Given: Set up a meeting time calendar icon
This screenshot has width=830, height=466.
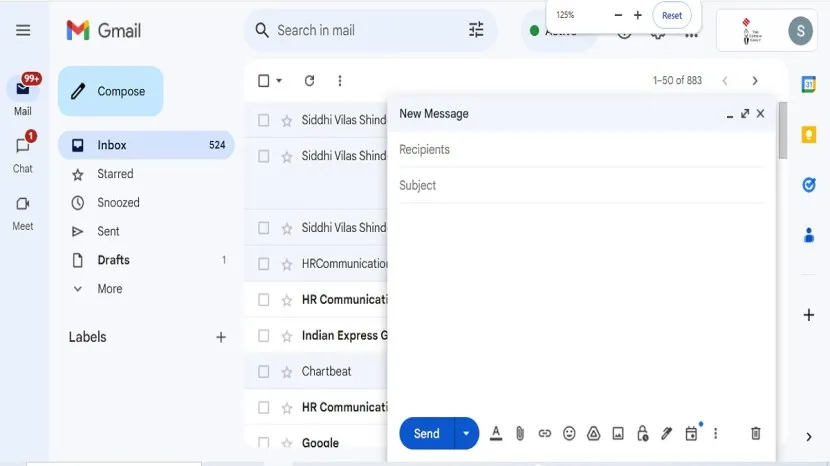Looking at the screenshot, I should (x=691, y=434).
